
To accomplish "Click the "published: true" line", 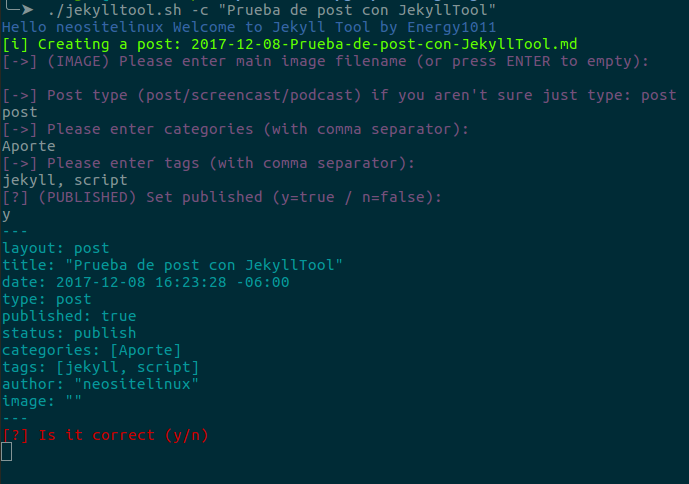I will (69, 316).
